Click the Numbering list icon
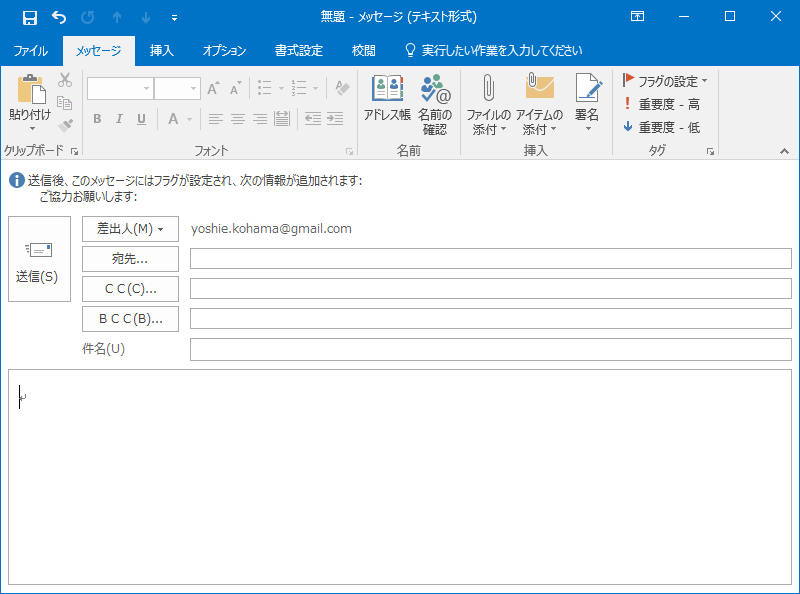The image size is (800, 594). pyautogui.click(x=299, y=88)
